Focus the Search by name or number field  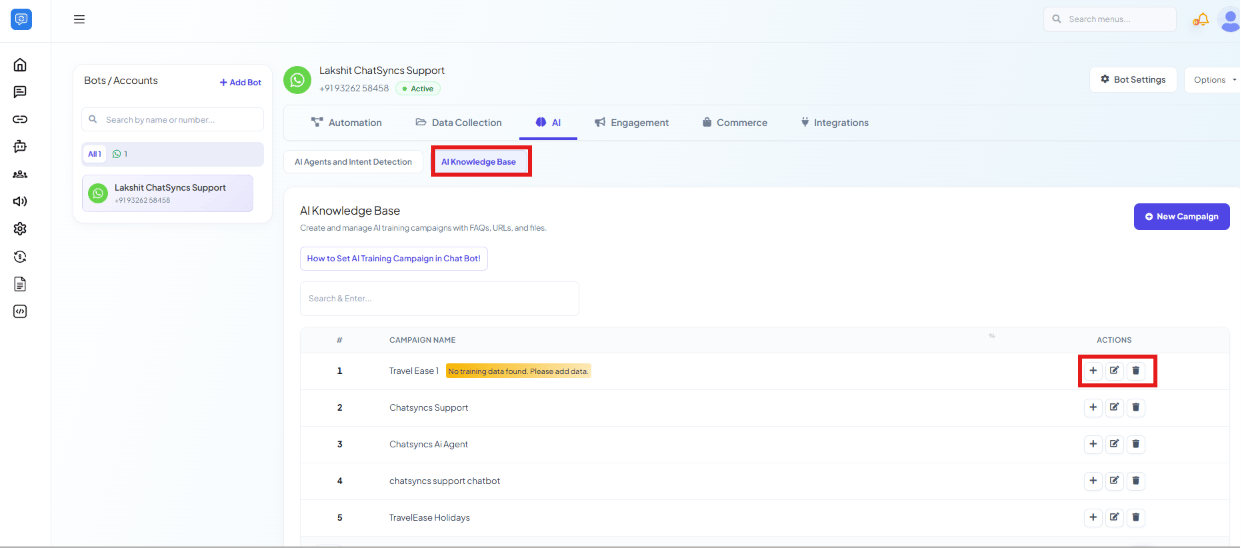click(173, 120)
